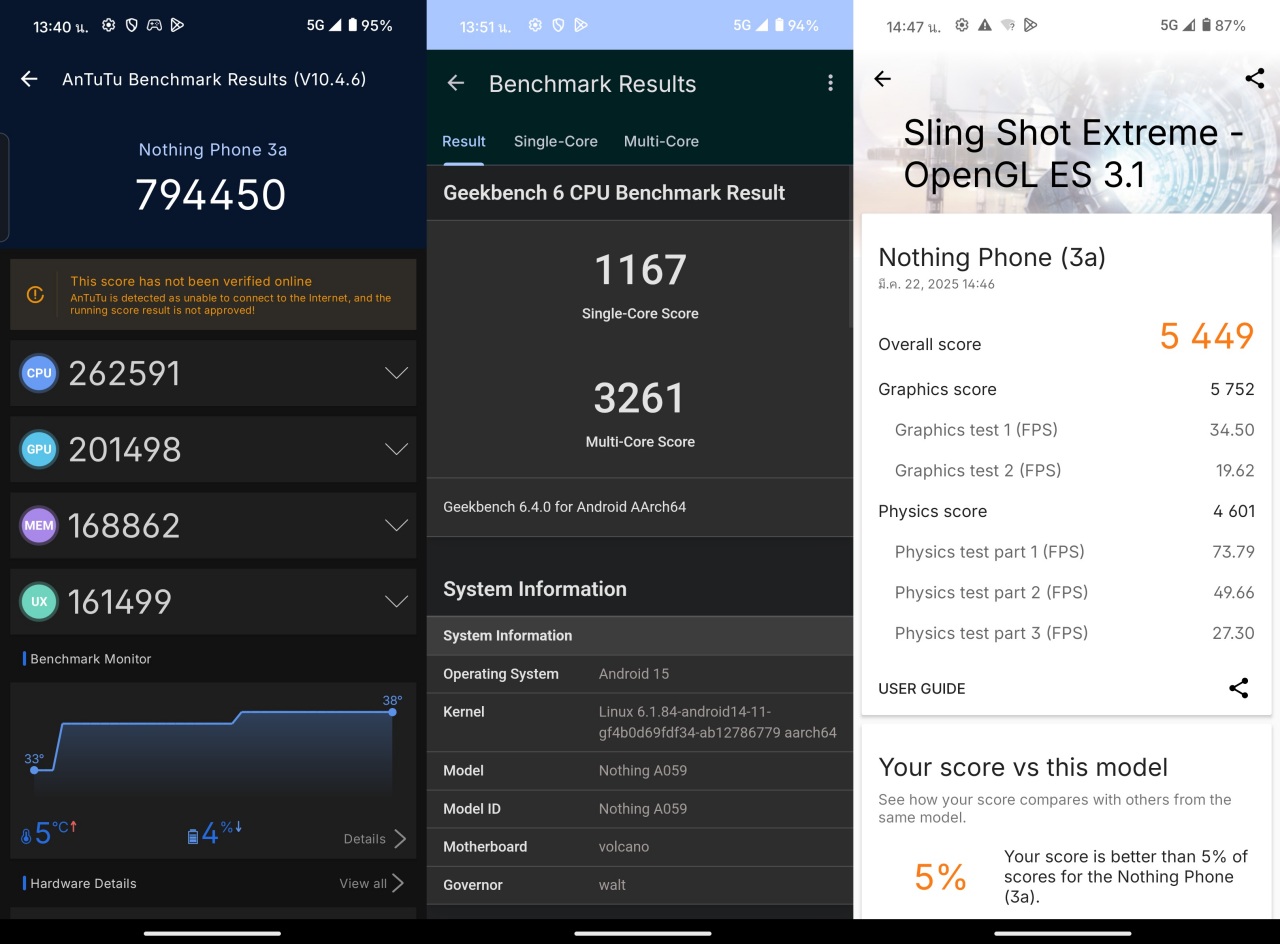The height and width of the screenshot is (944, 1280).
Task: Go back from AnTuTu Benchmark Results
Action: [29, 79]
